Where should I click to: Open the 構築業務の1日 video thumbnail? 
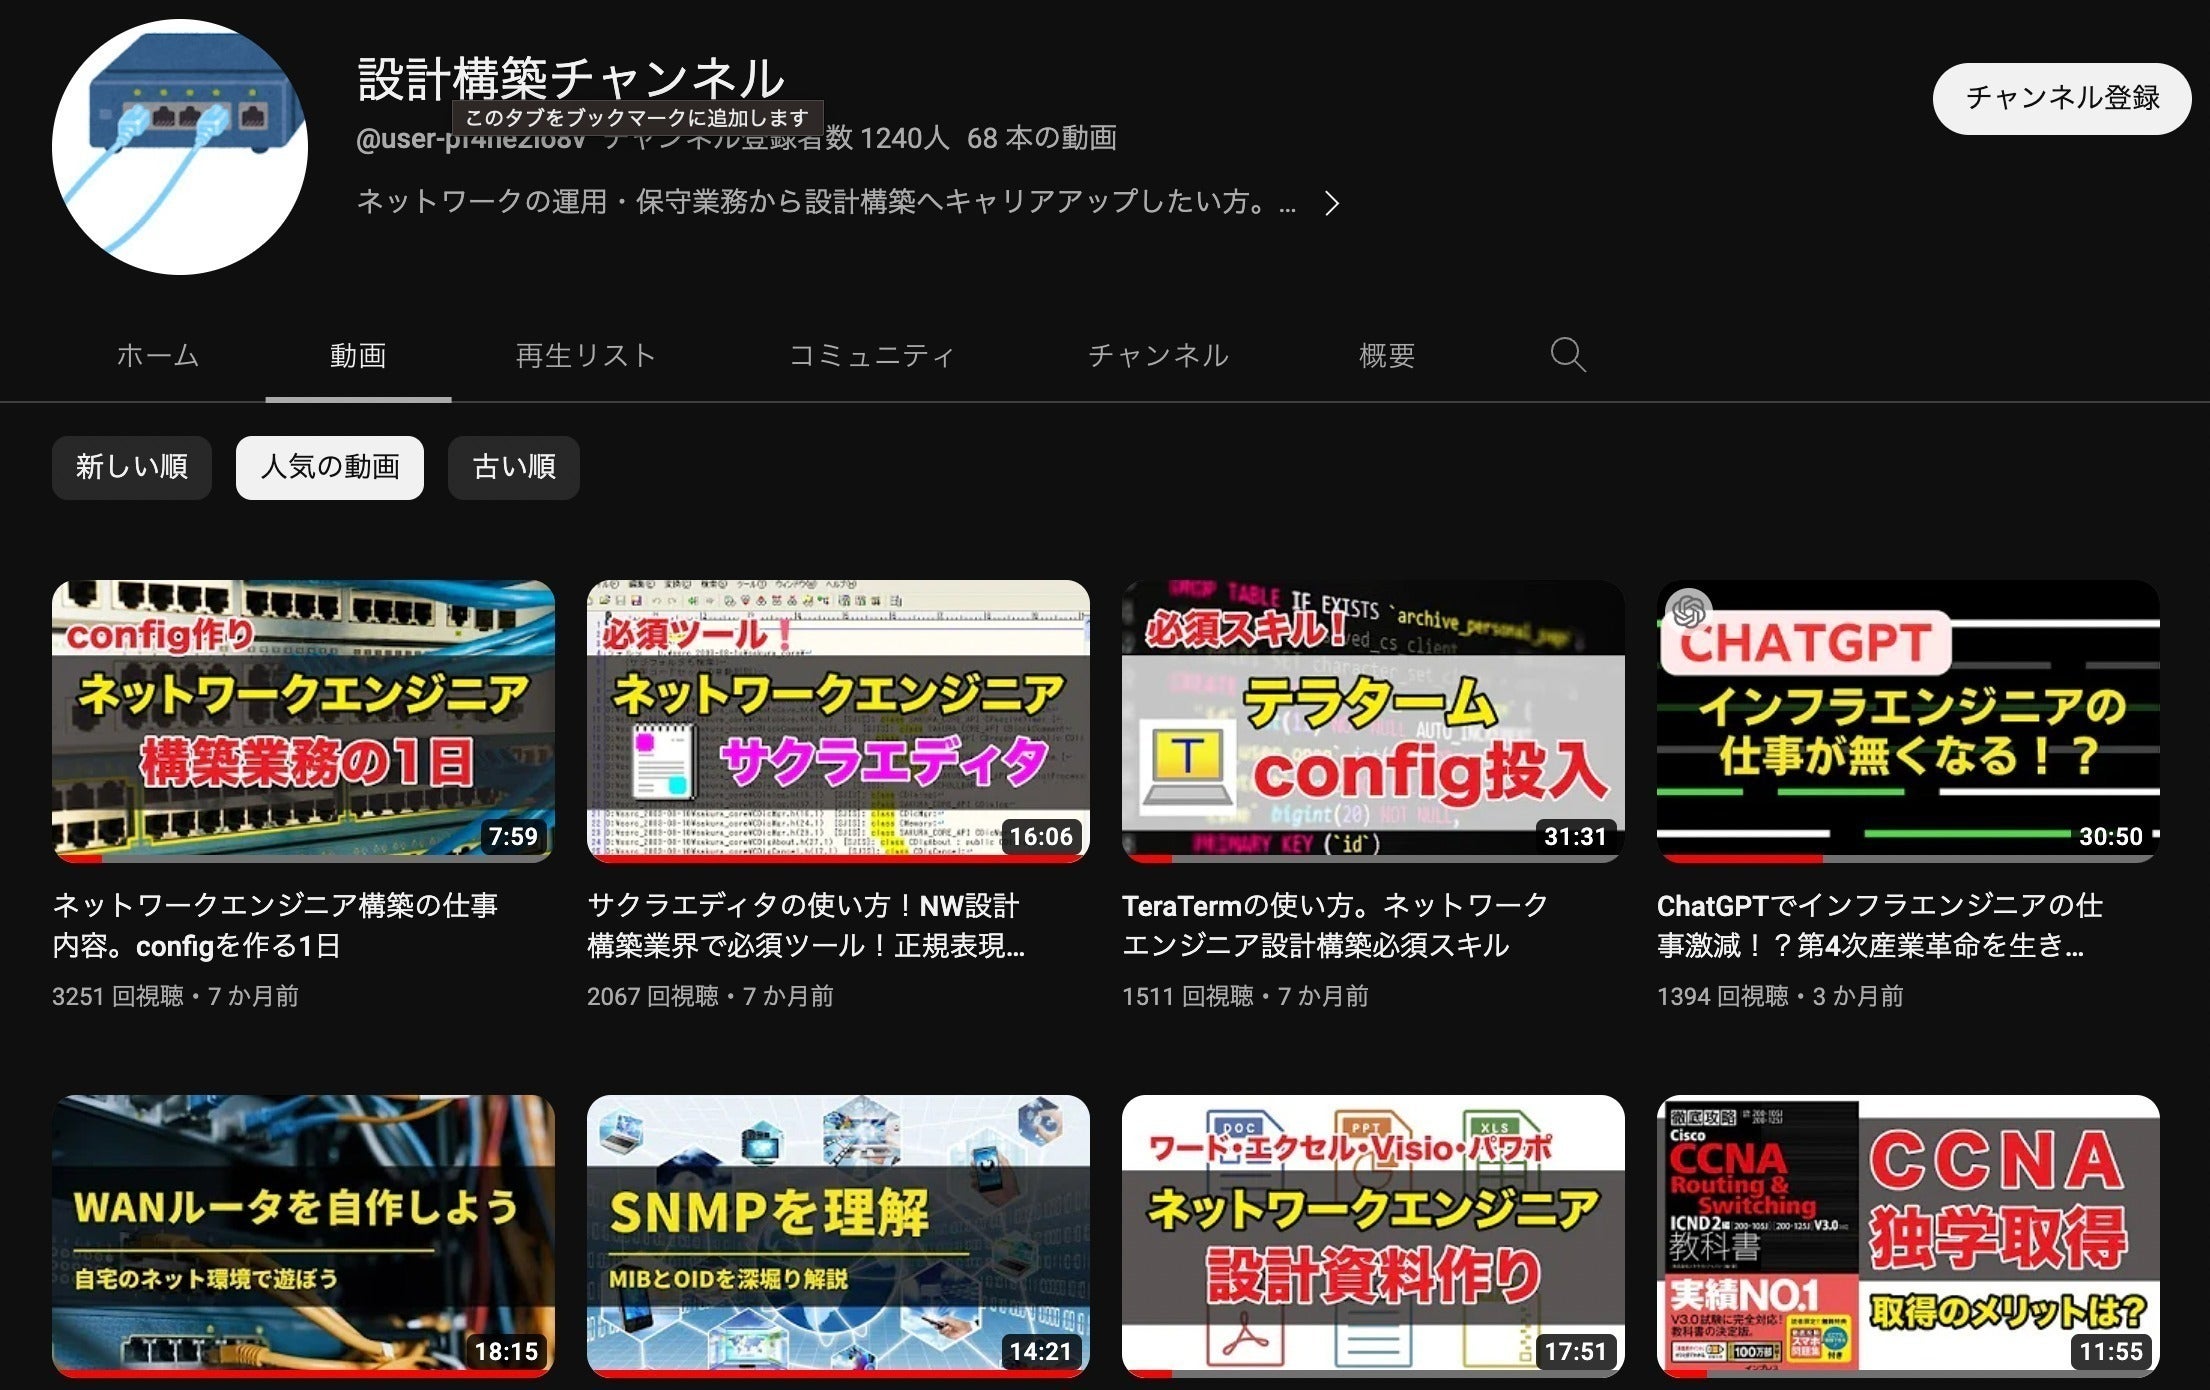[303, 720]
